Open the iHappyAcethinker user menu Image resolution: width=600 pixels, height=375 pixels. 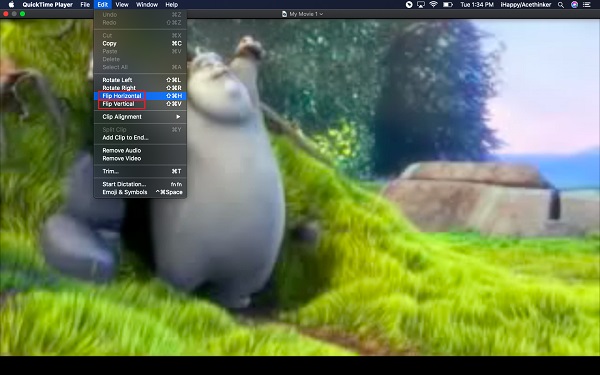[526, 5]
